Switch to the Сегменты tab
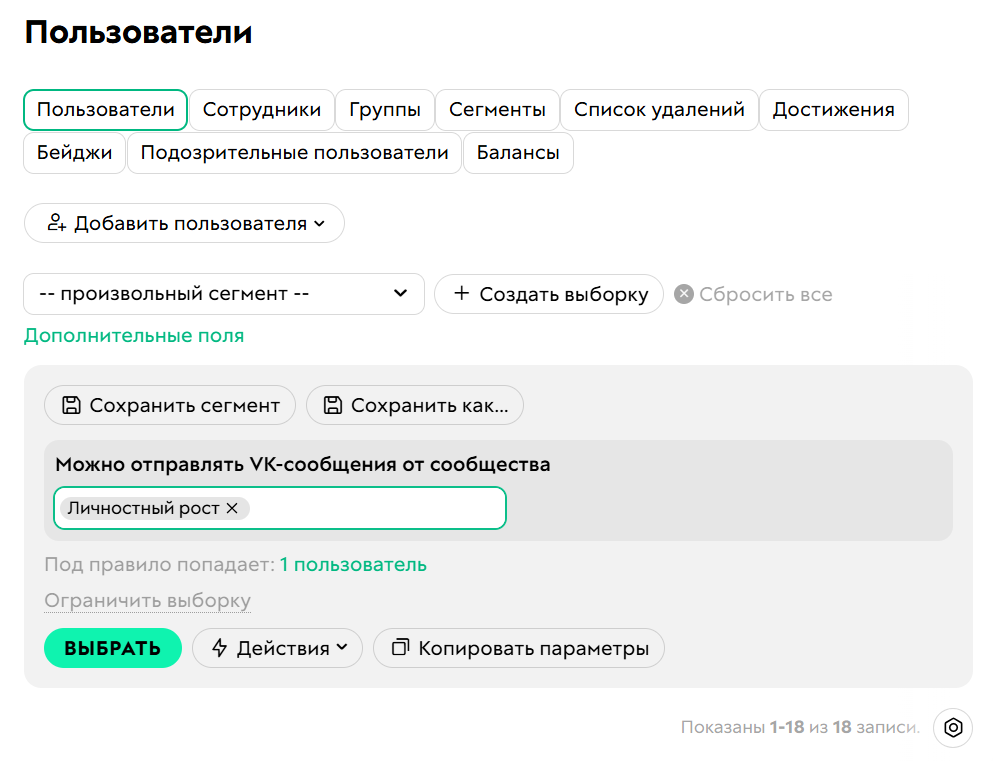The image size is (993, 761). click(497, 110)
